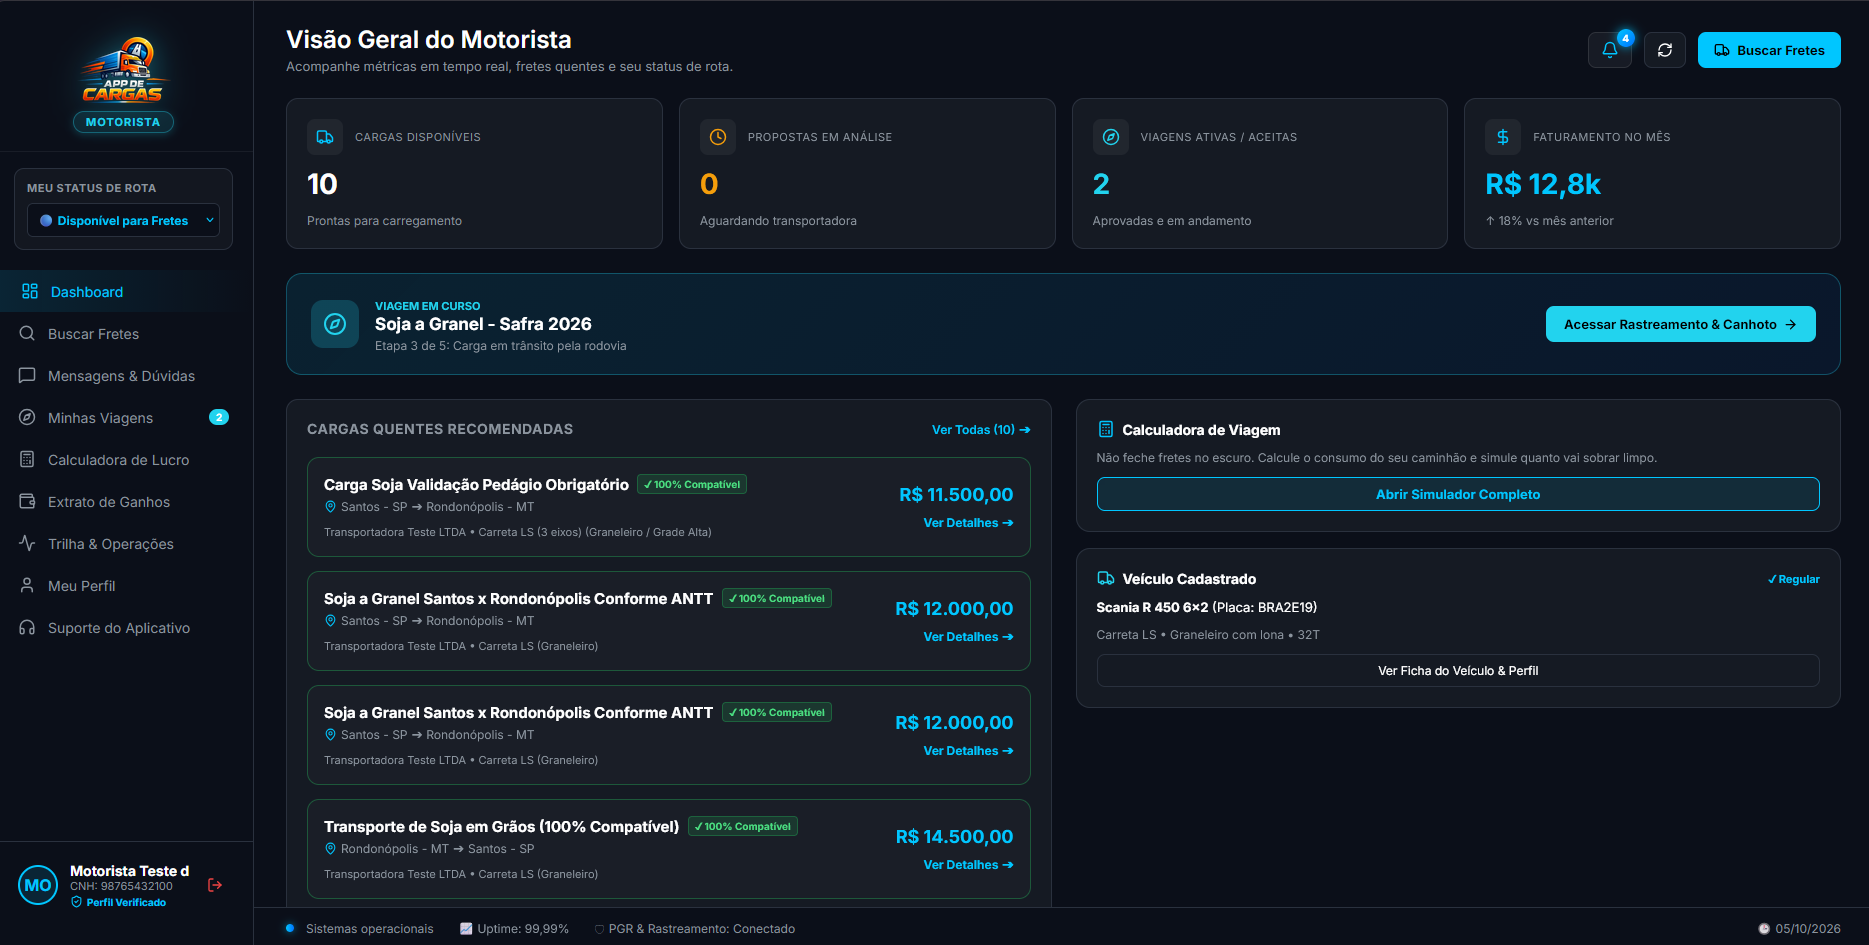Click Acessar Rastreamento & Canhoto button
This screenshot has height=945, width=1869.
1681,324
